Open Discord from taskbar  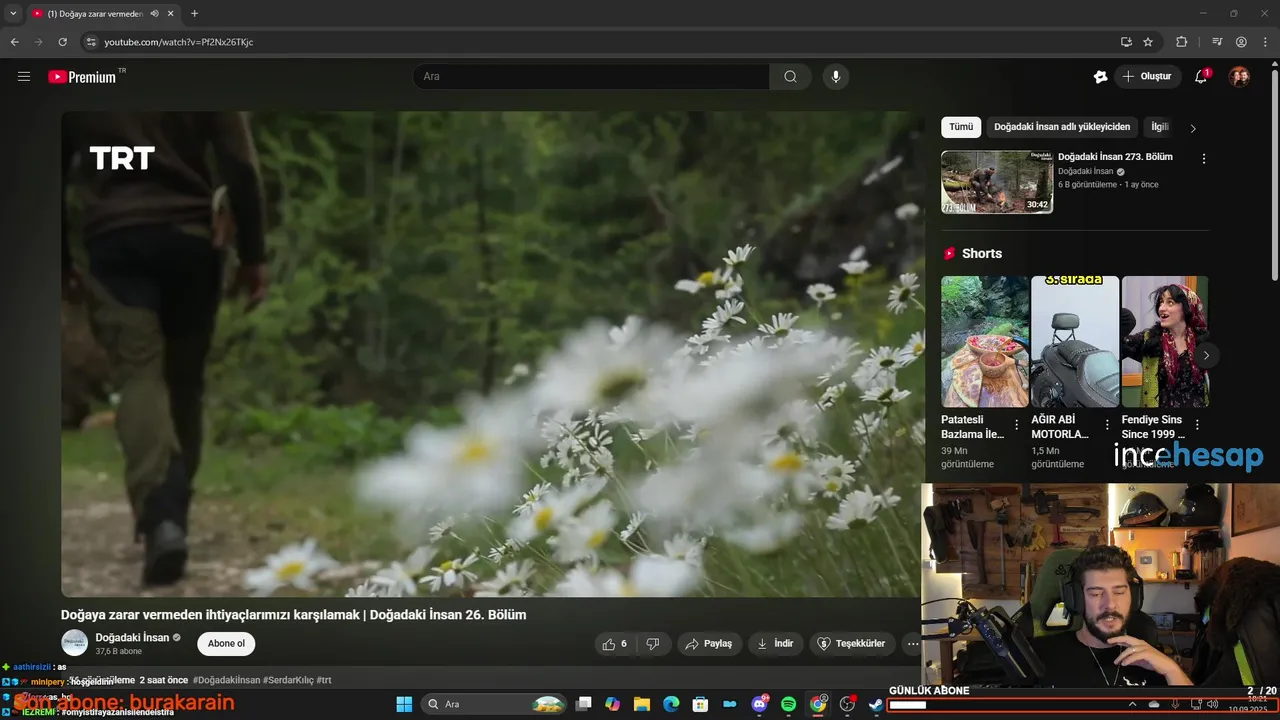pos(759,704)
